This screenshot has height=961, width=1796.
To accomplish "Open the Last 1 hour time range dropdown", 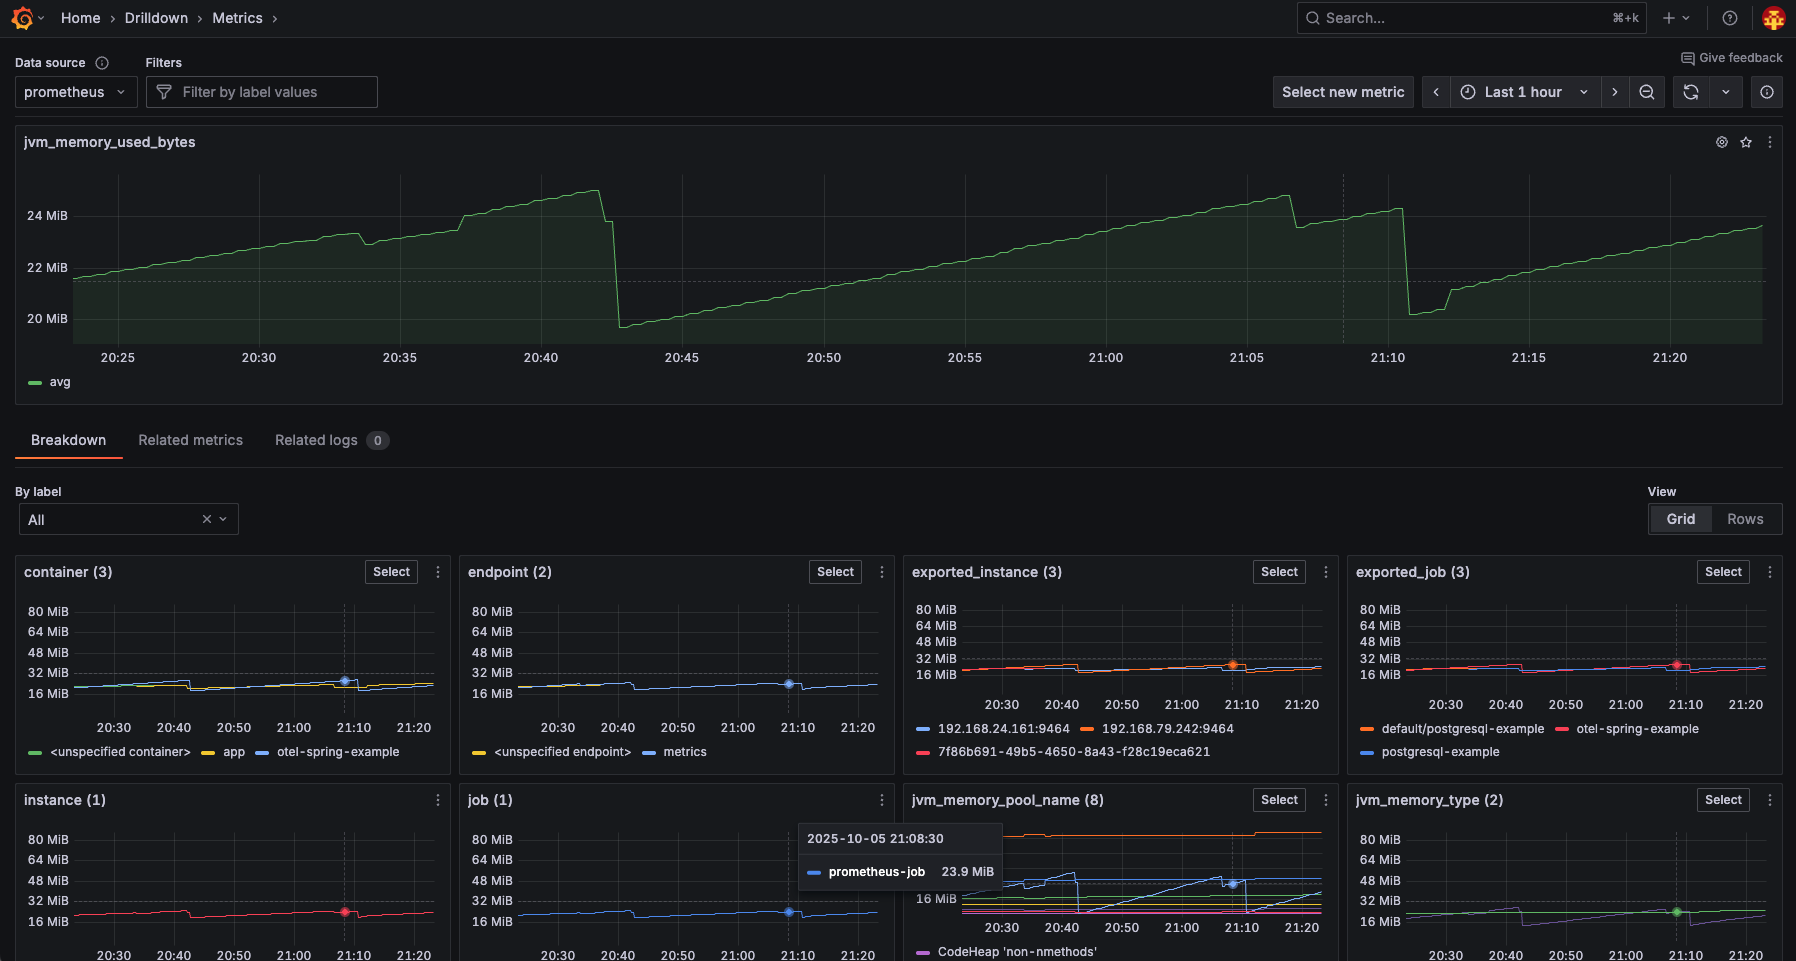I will pos(1522,91).
